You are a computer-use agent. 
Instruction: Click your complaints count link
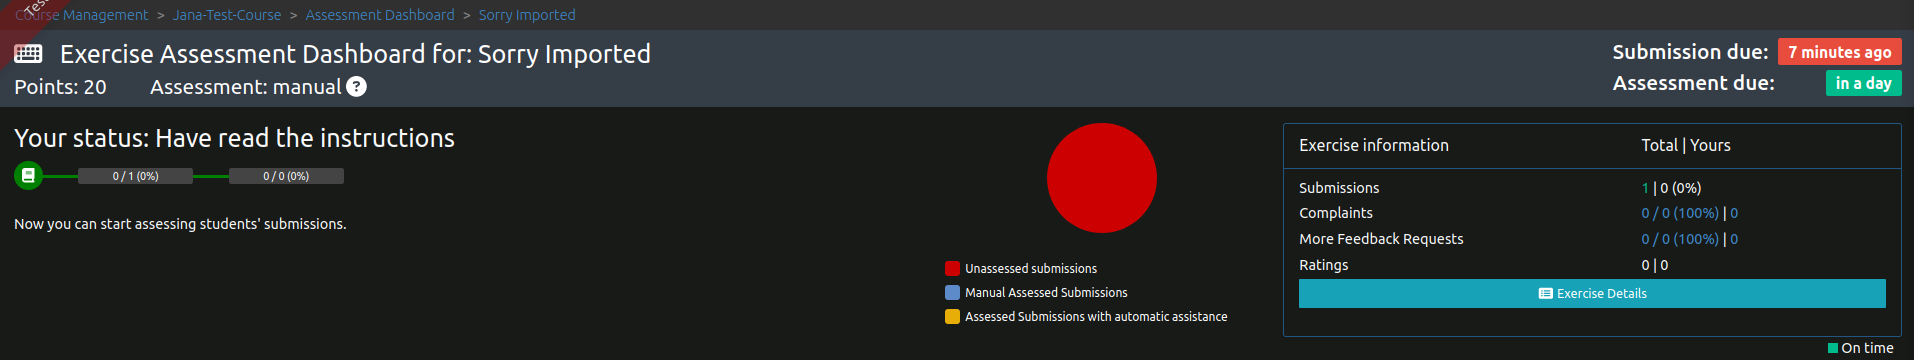[x=1734, y=213]
